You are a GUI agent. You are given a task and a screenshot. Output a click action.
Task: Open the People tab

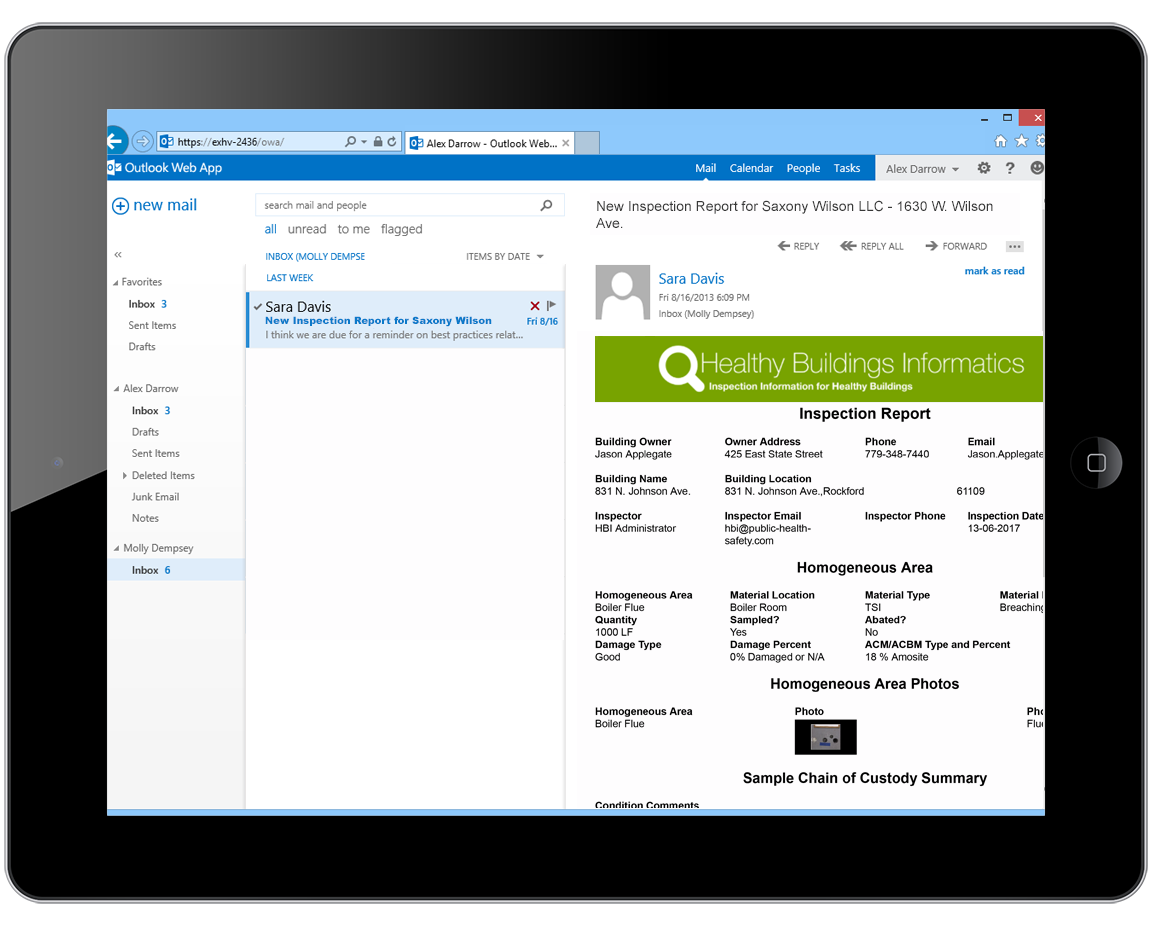(803, 168)
